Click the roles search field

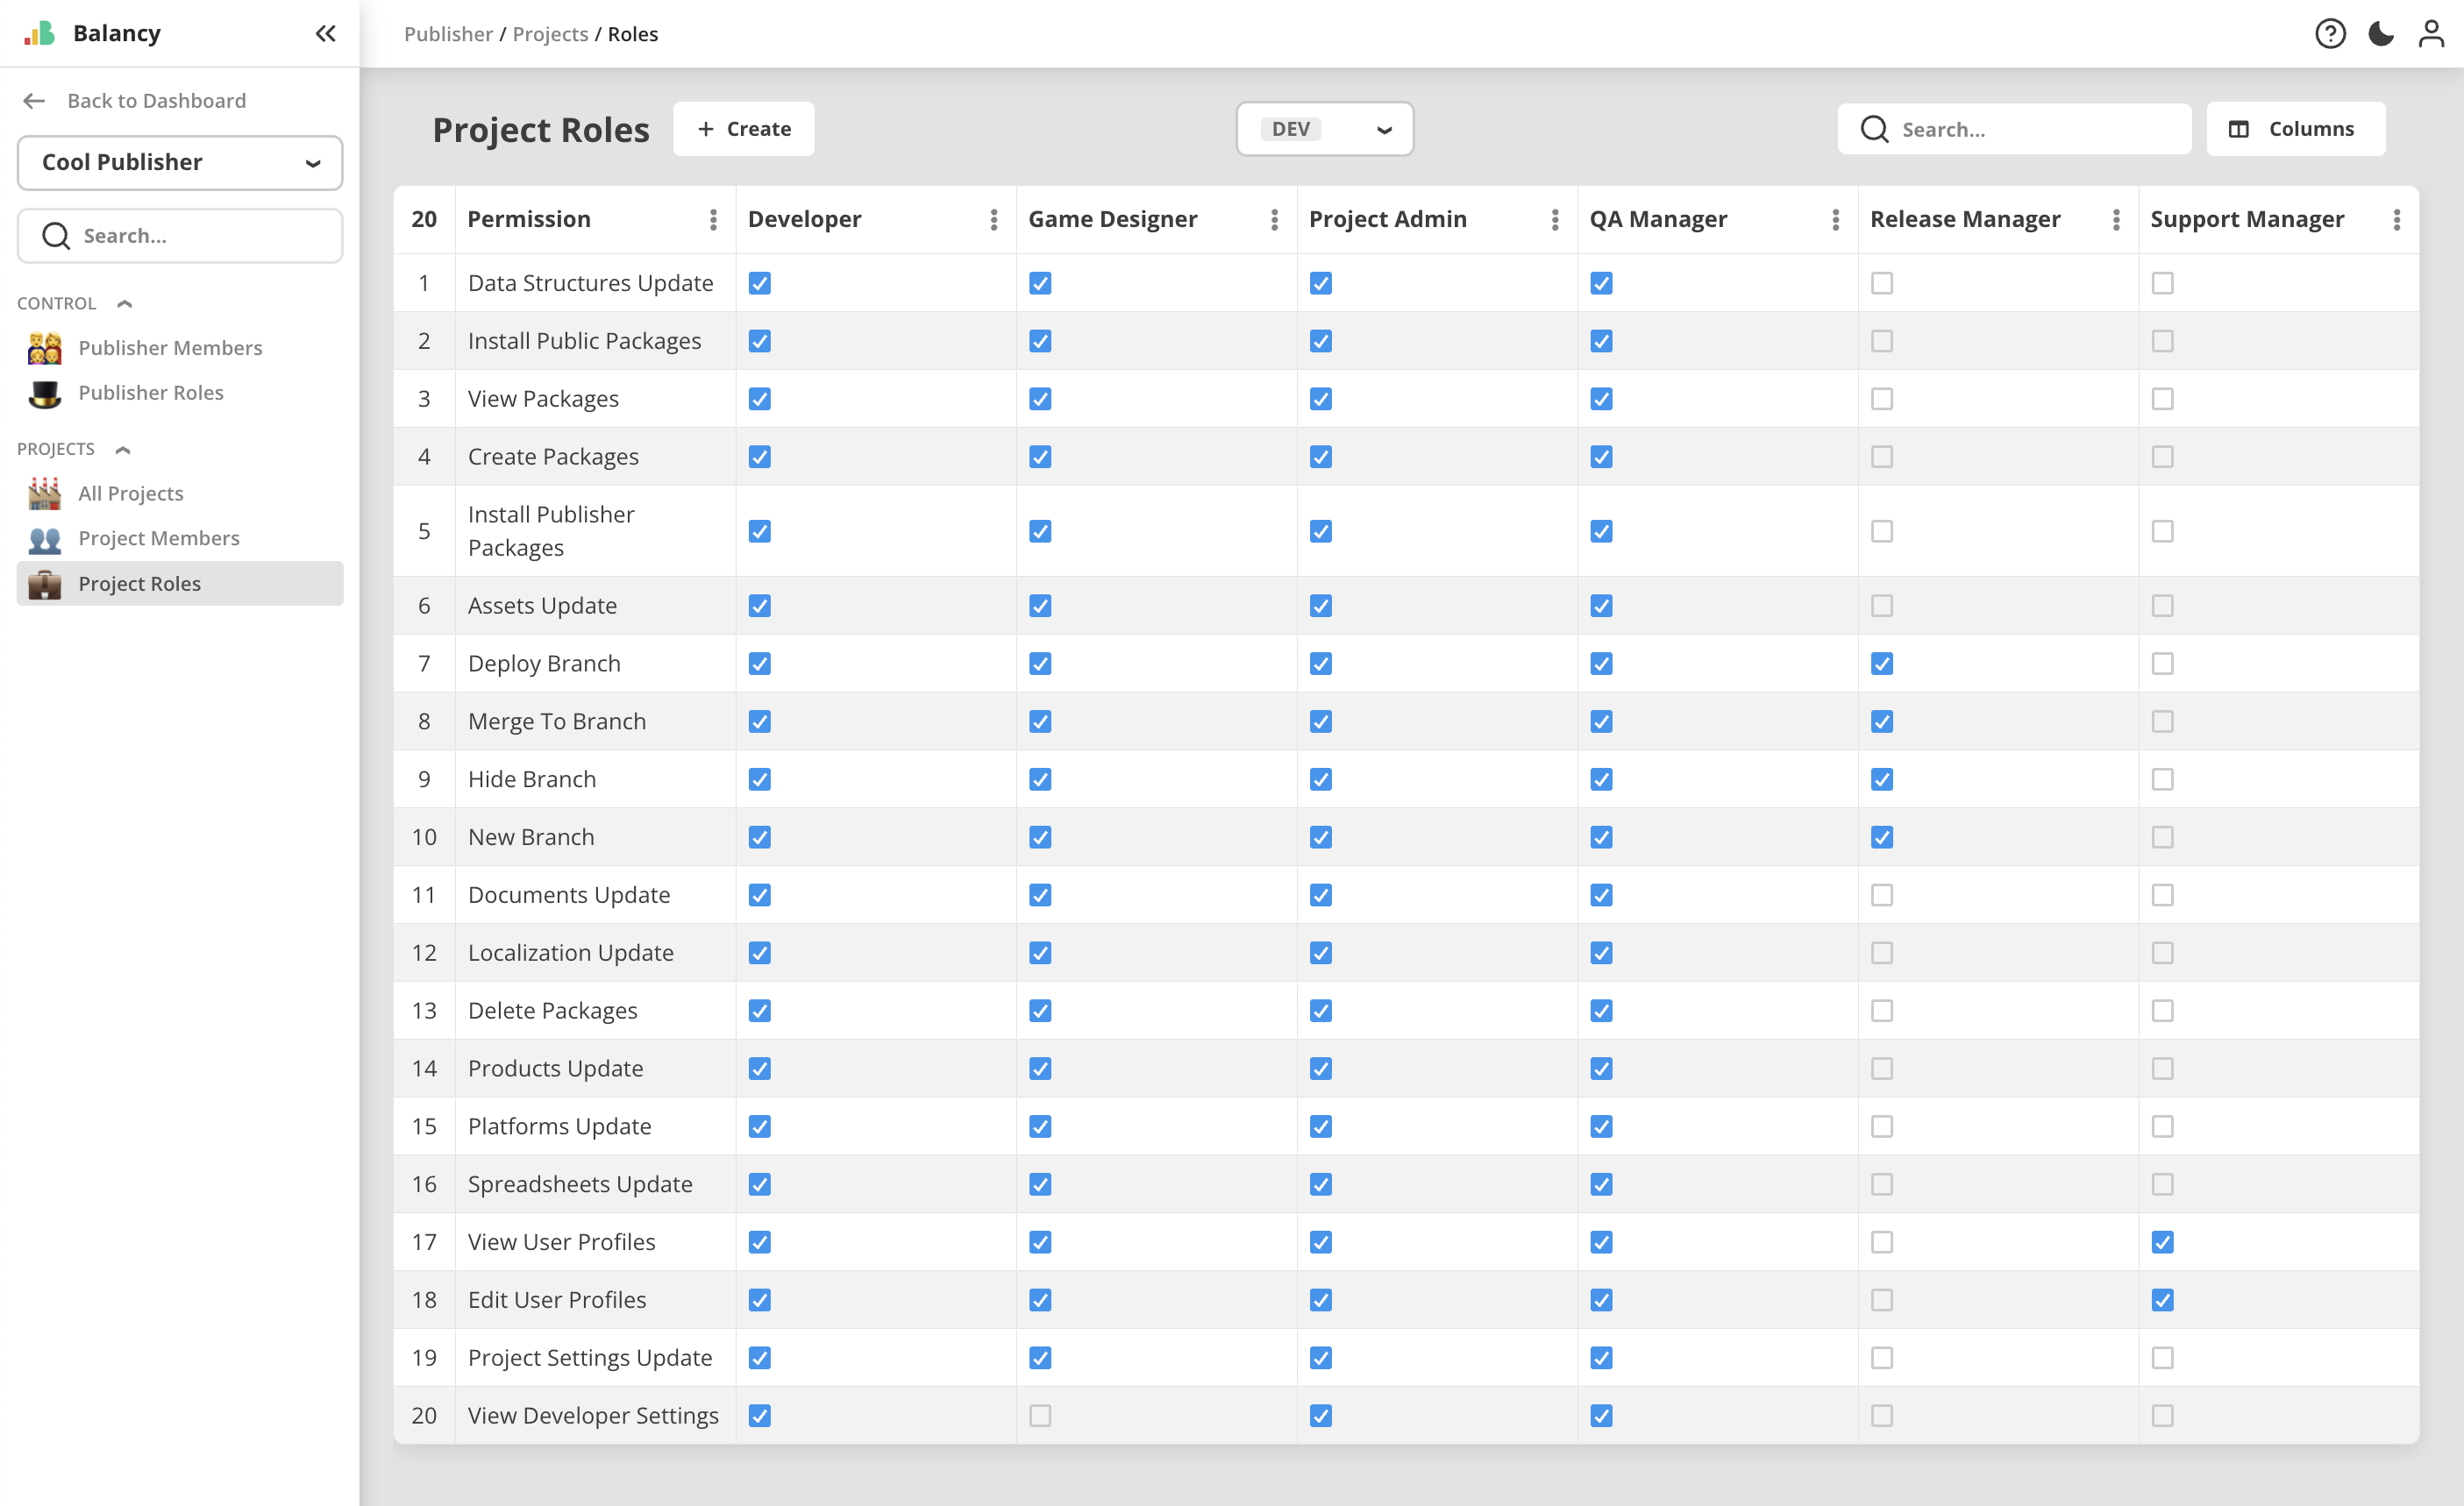coord(2013,128)
